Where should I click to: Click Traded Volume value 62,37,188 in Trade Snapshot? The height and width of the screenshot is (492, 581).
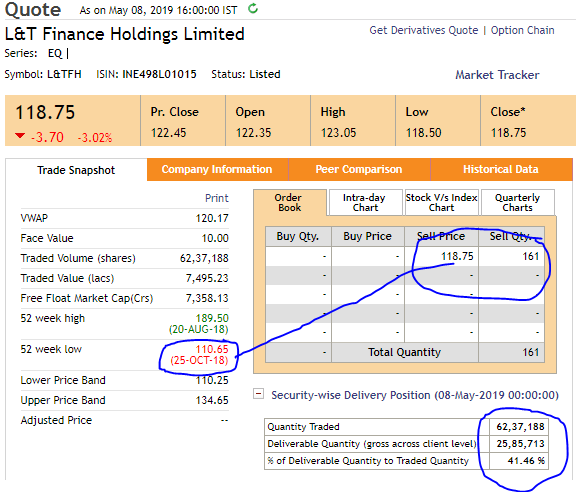click(204, 258)
